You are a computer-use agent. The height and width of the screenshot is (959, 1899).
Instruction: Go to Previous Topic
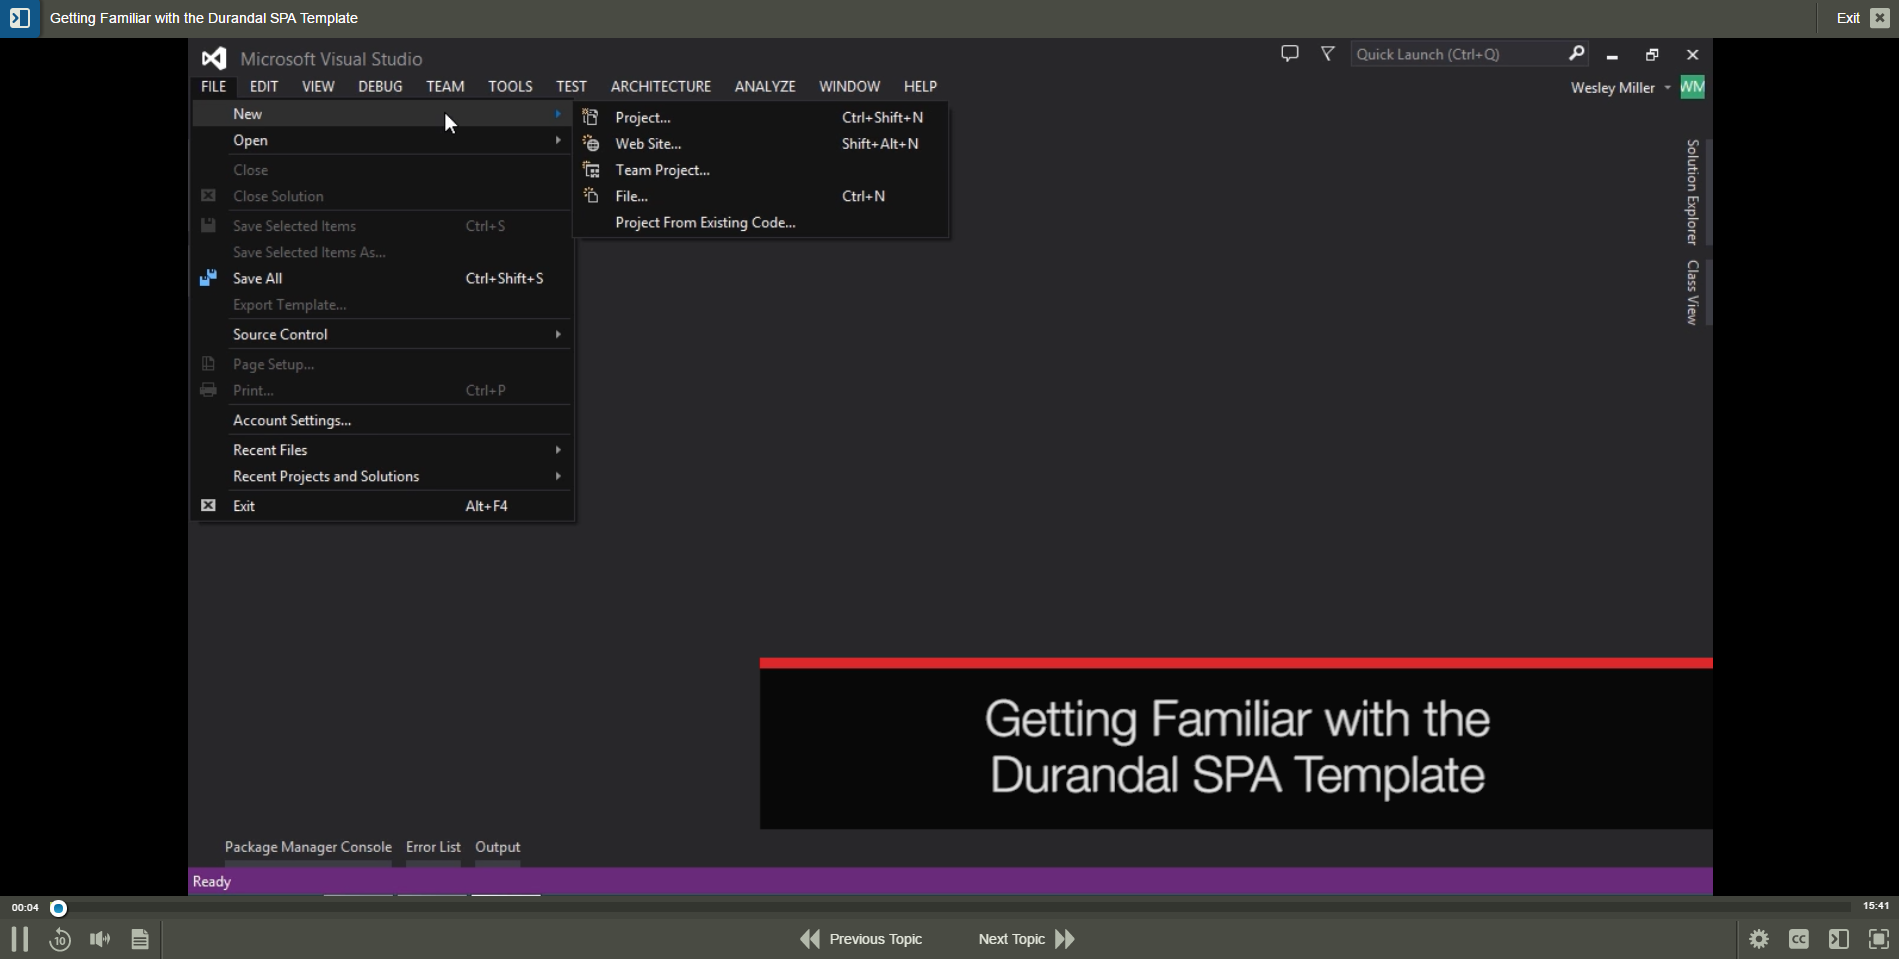click(862, 939)
